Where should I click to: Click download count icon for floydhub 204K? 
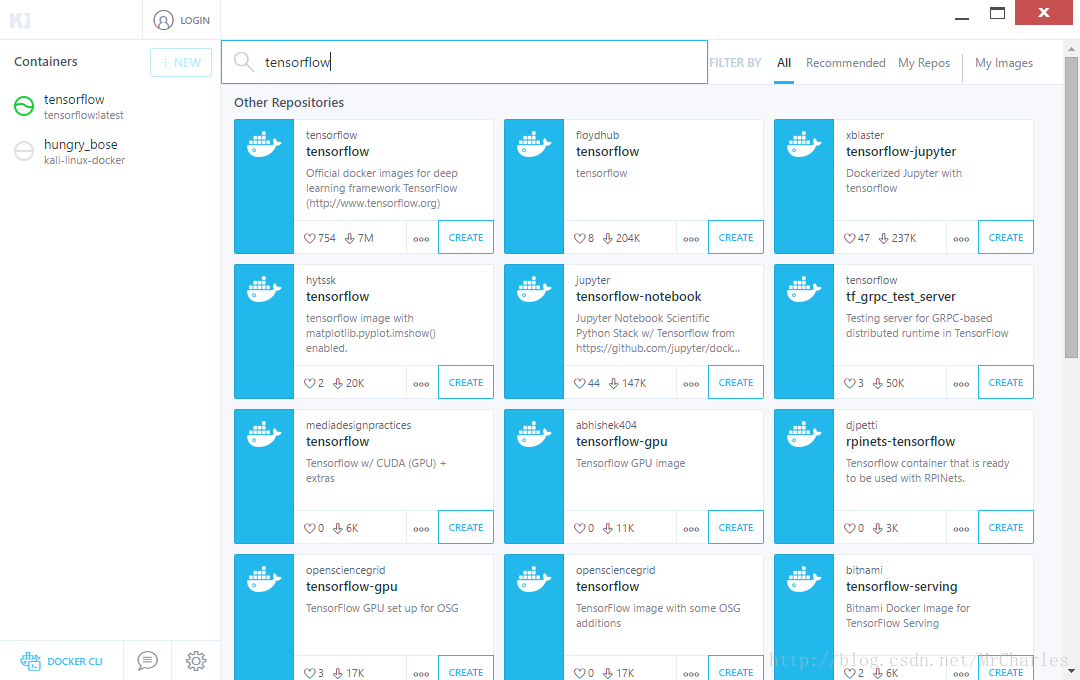[608, 238]
